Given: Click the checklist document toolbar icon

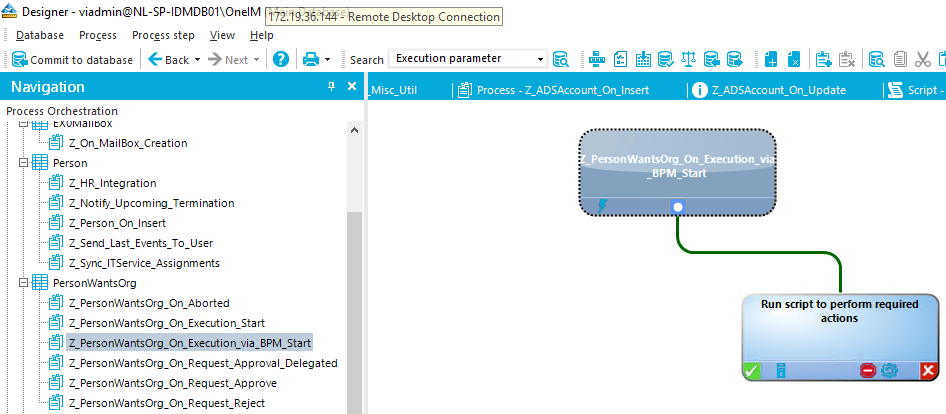Looking at the screenshot, I should pos(620,59).
